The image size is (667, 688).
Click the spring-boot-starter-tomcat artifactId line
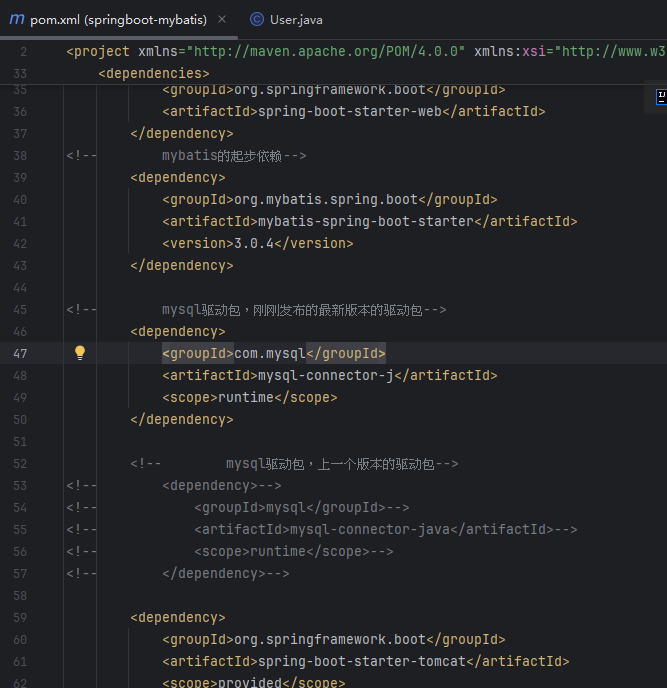pos(366,661)
